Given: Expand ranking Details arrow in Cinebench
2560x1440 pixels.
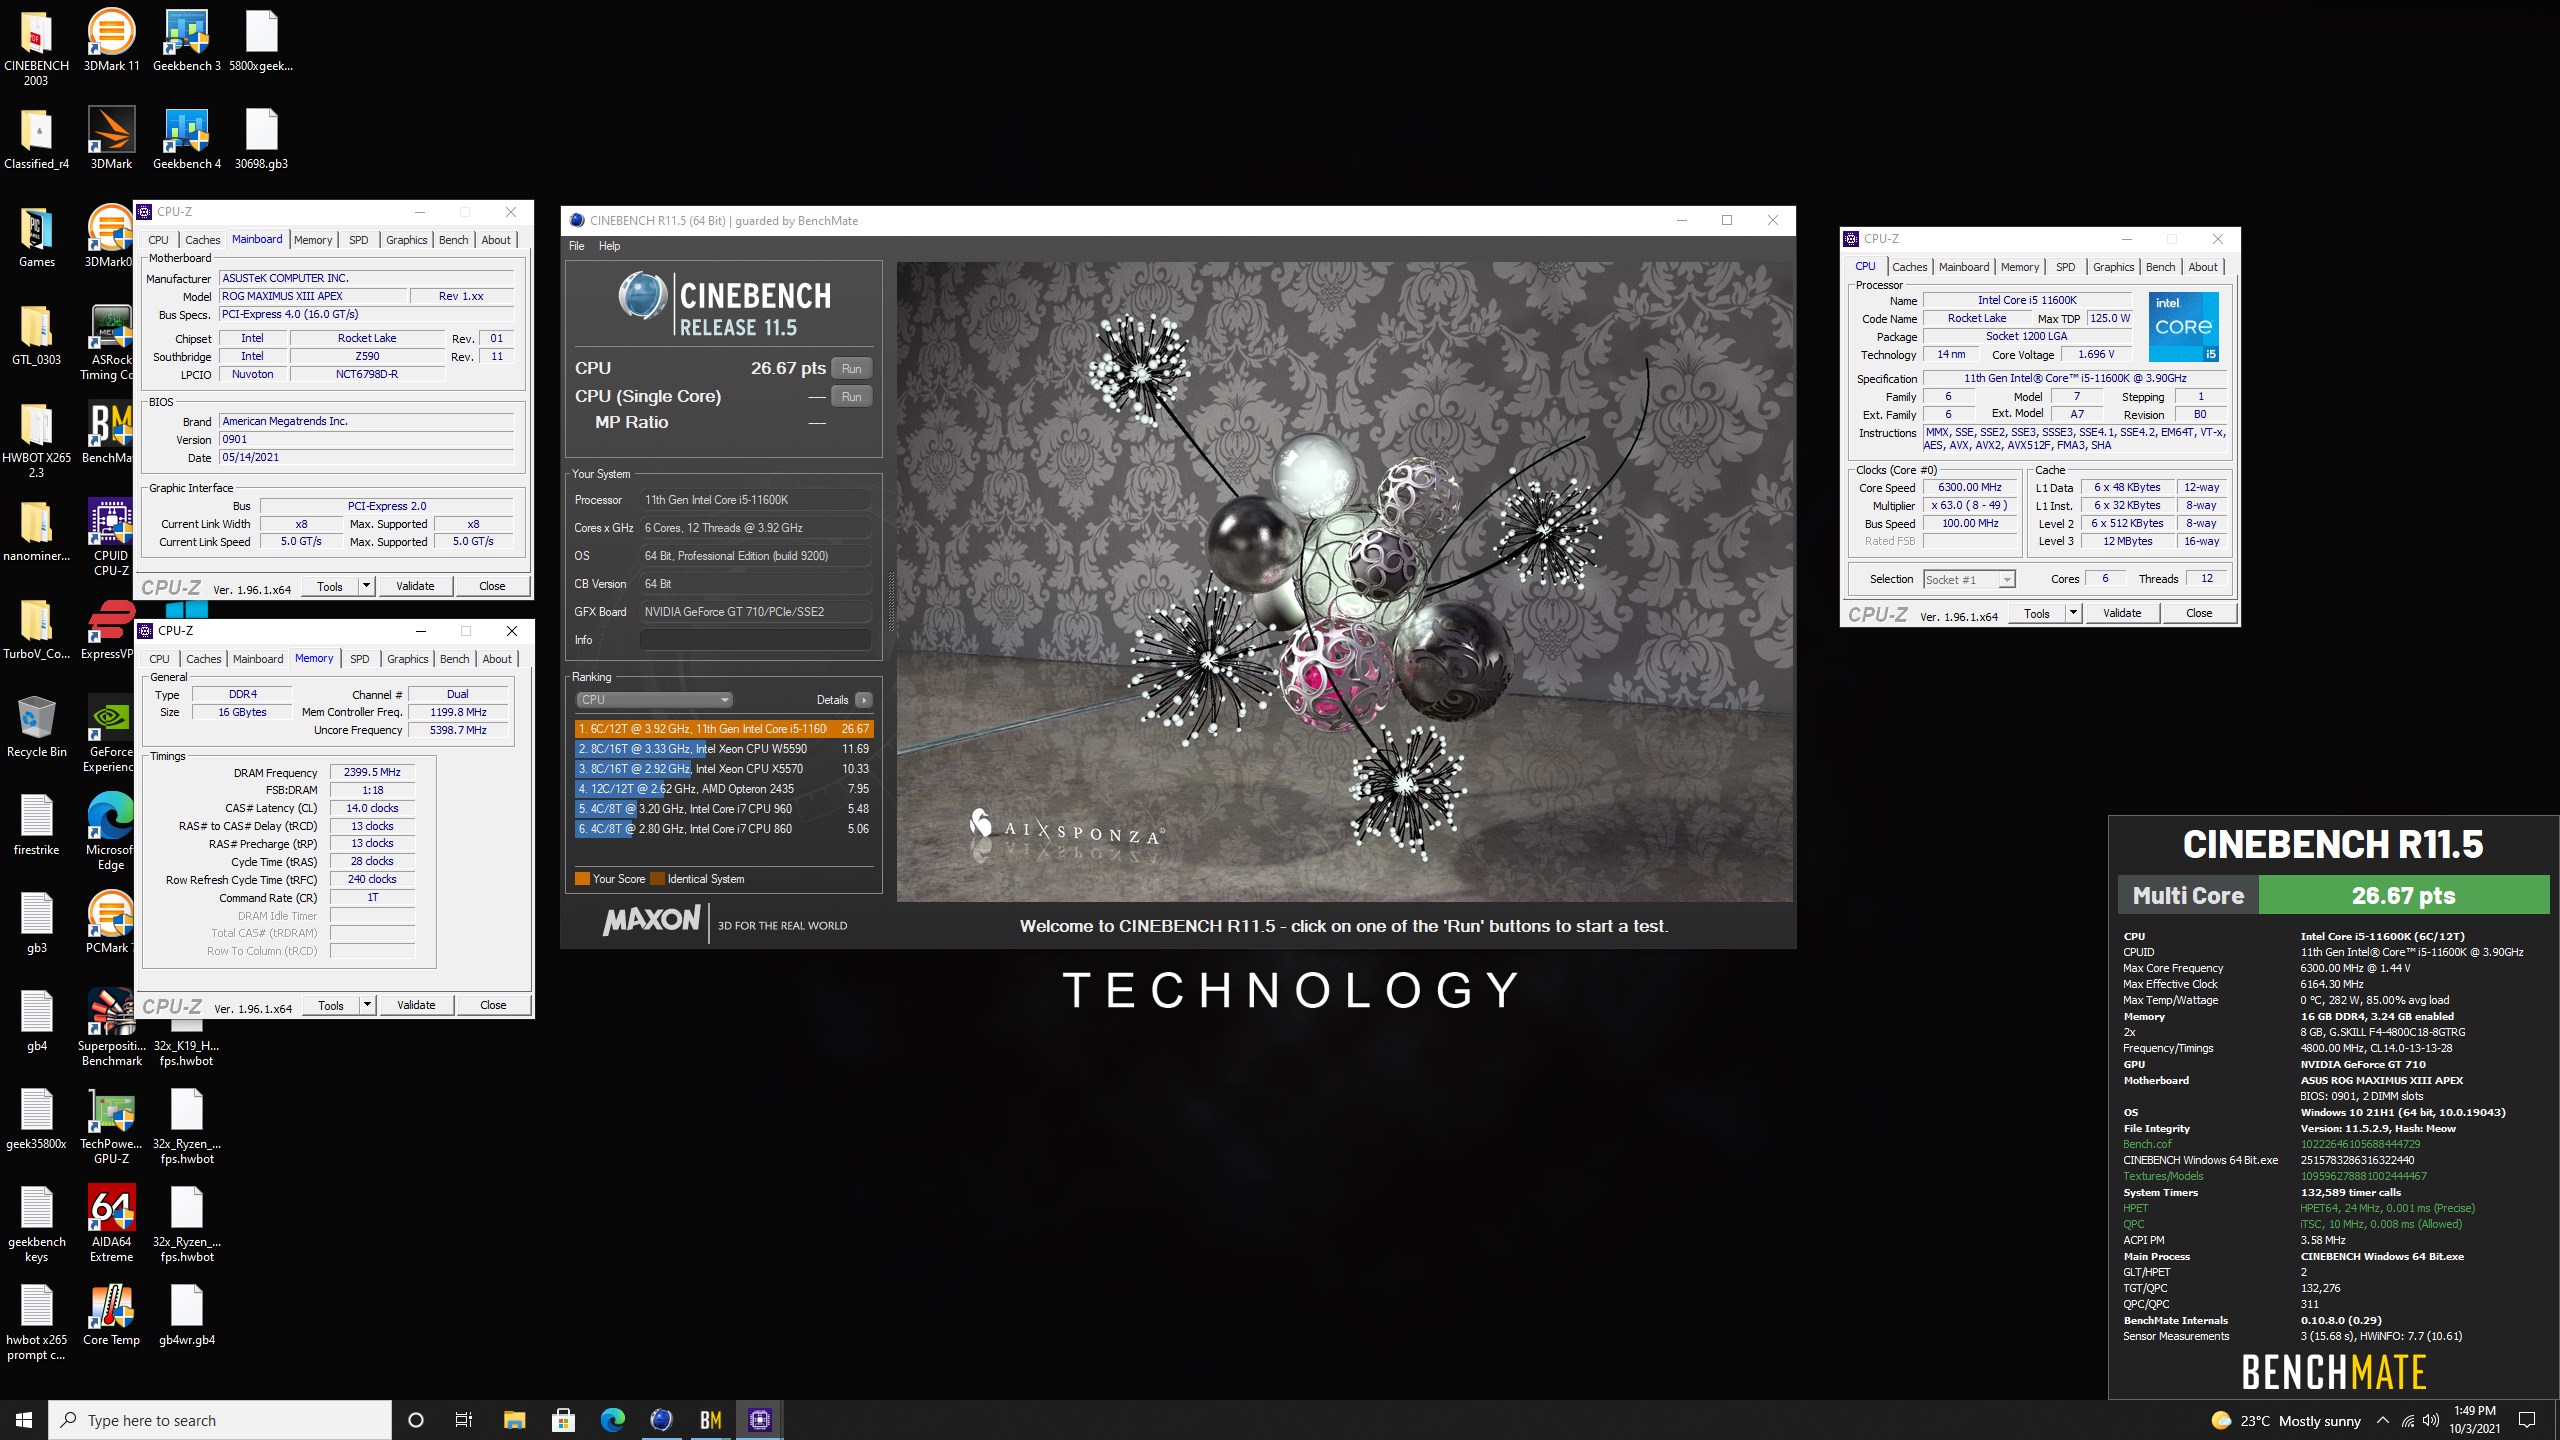Looking at the screenshot, I should pos(864,700).
